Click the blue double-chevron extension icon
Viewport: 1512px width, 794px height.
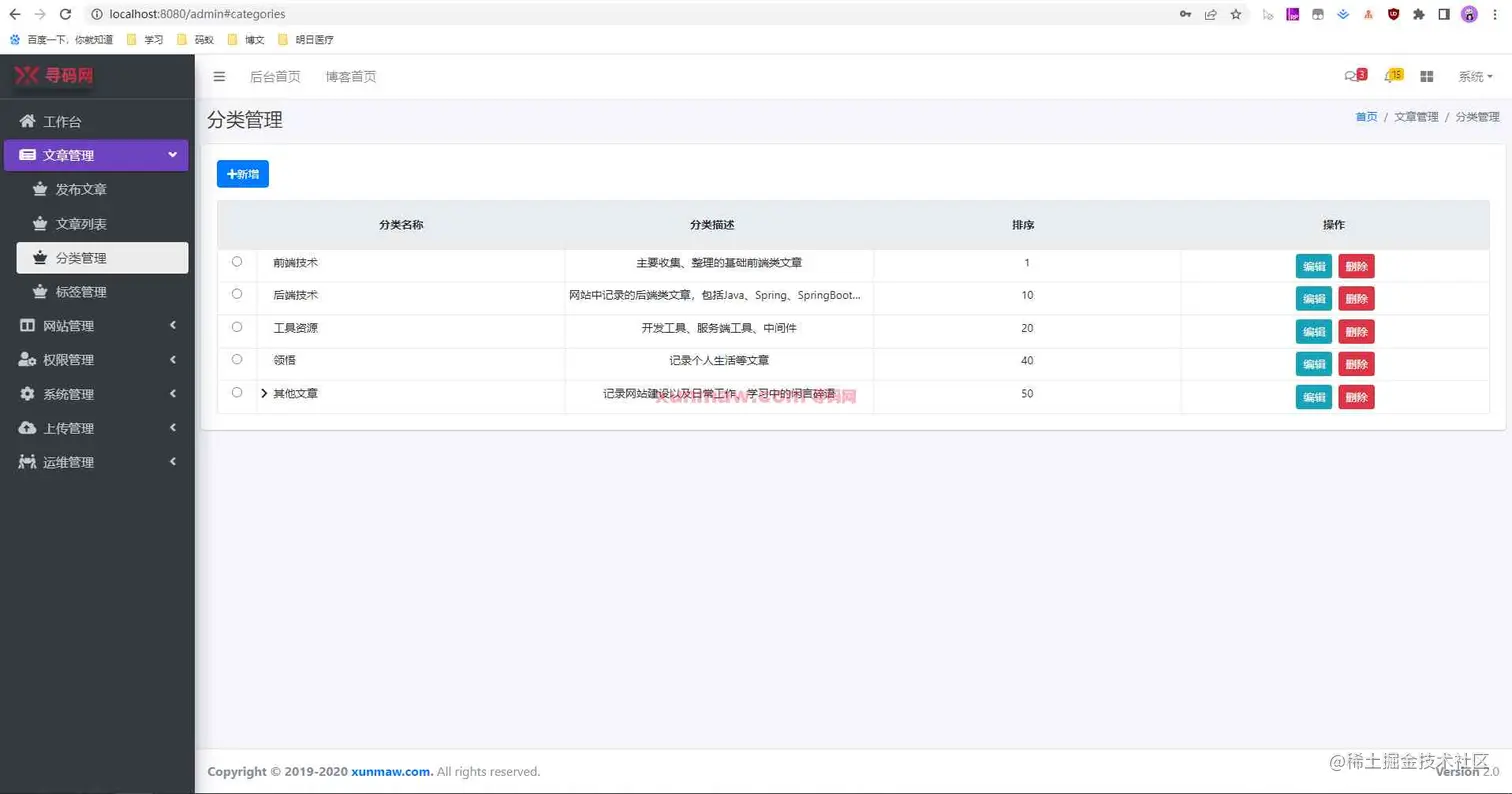click(1343, 14)
